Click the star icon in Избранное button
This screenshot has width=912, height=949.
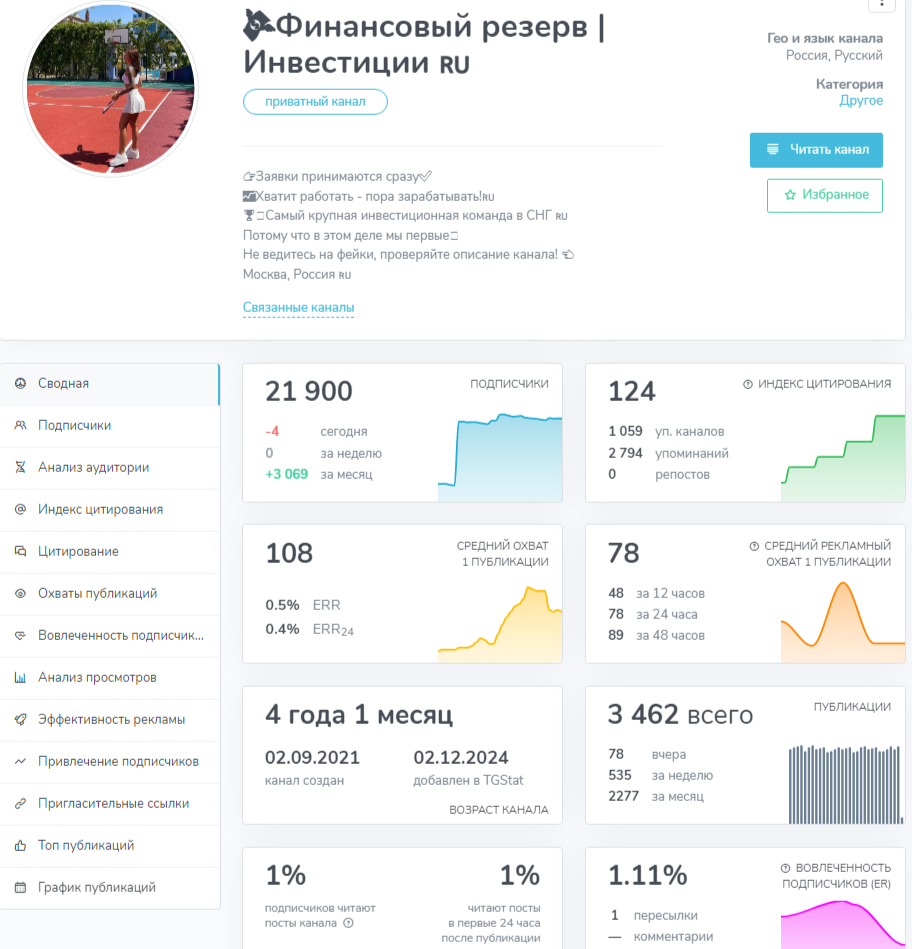point(790,195)
